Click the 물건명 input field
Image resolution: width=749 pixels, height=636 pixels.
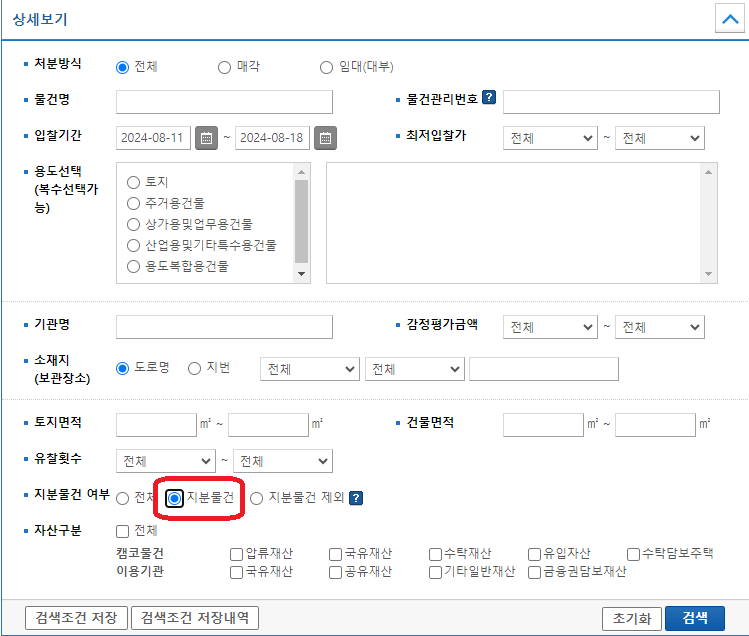click(x=225, y=102)
